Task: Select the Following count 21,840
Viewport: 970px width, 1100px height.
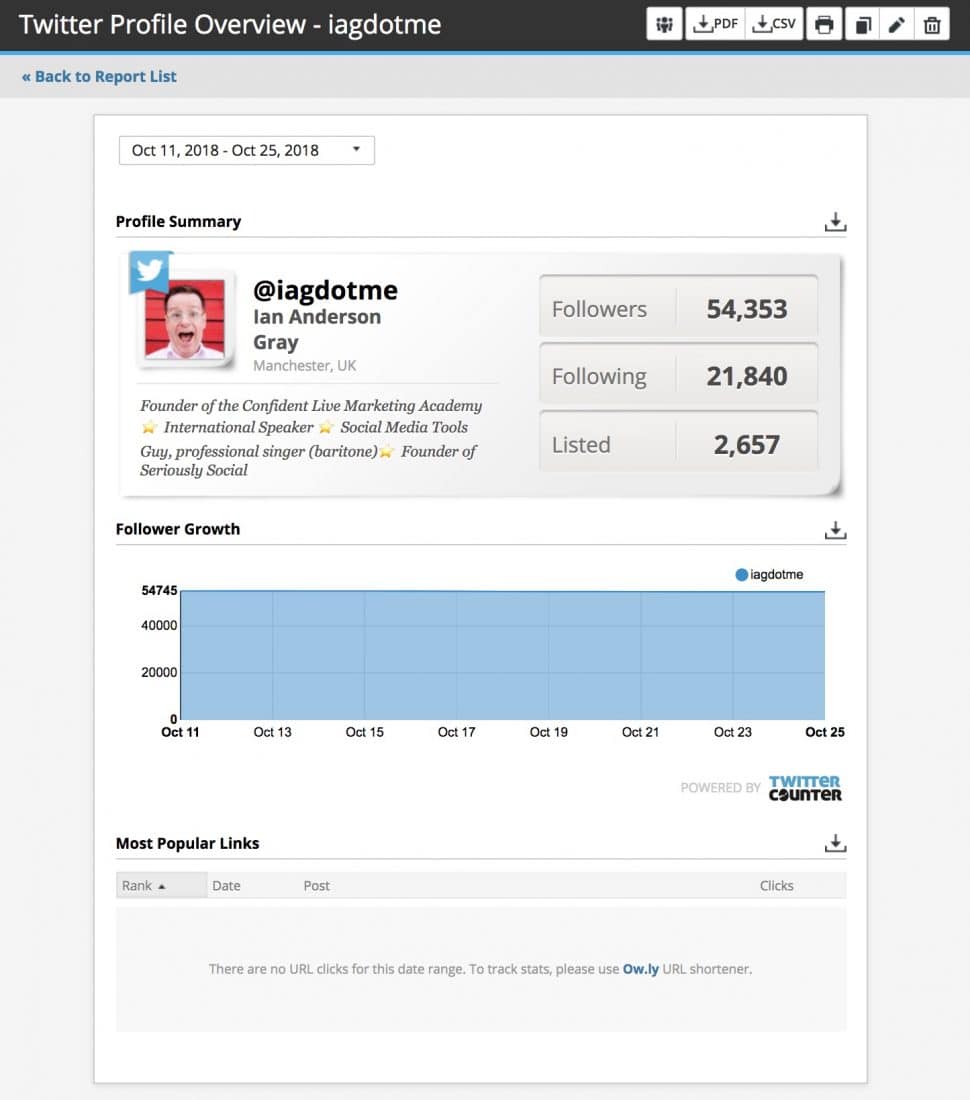Action: [746, 376]
